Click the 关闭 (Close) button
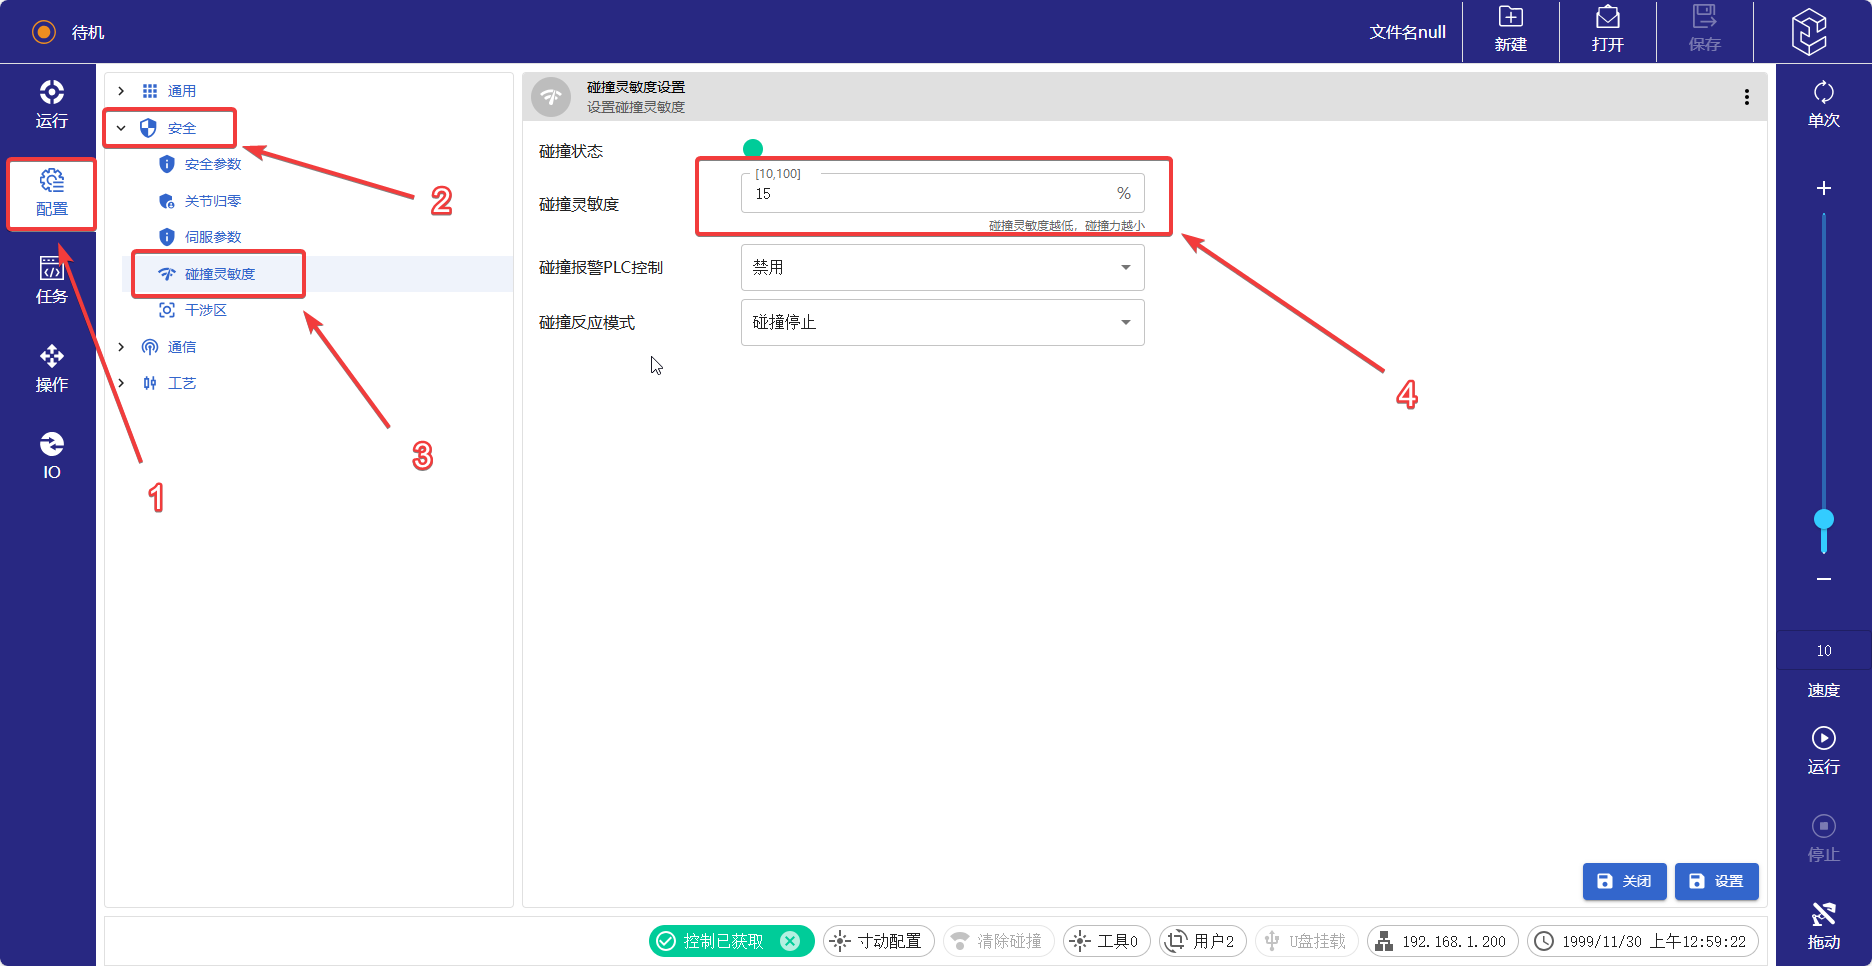 [x=1624, y=881]
